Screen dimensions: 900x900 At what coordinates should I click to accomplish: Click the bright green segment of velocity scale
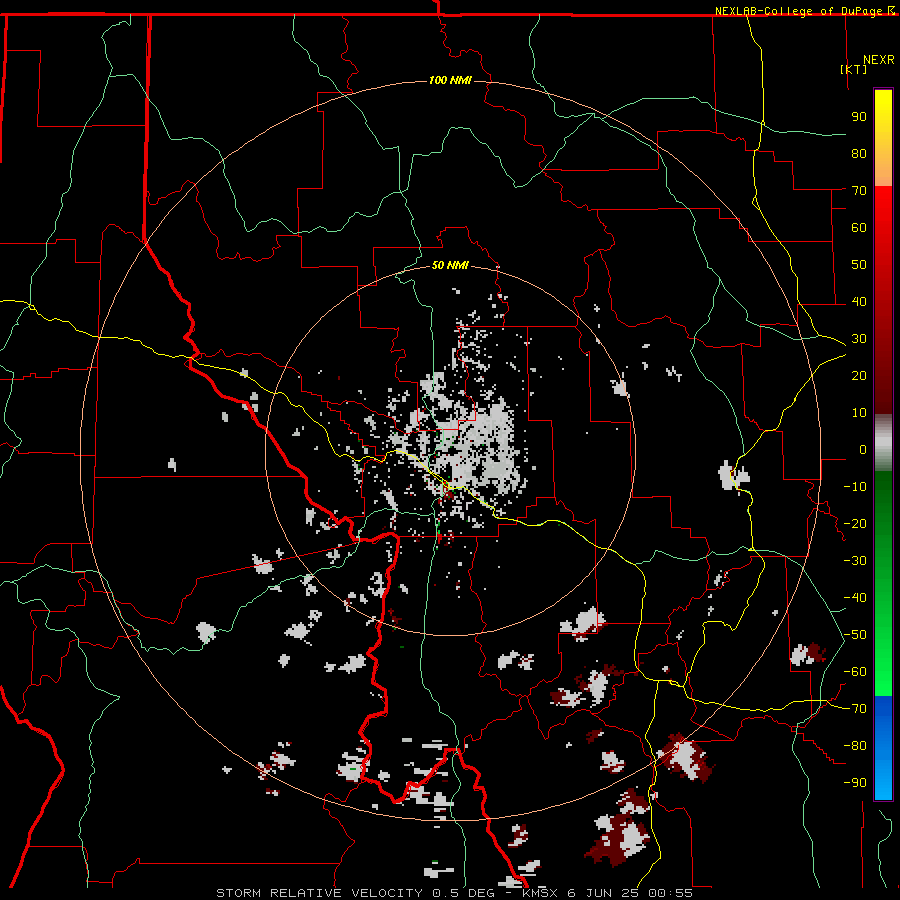pos(883,584)
